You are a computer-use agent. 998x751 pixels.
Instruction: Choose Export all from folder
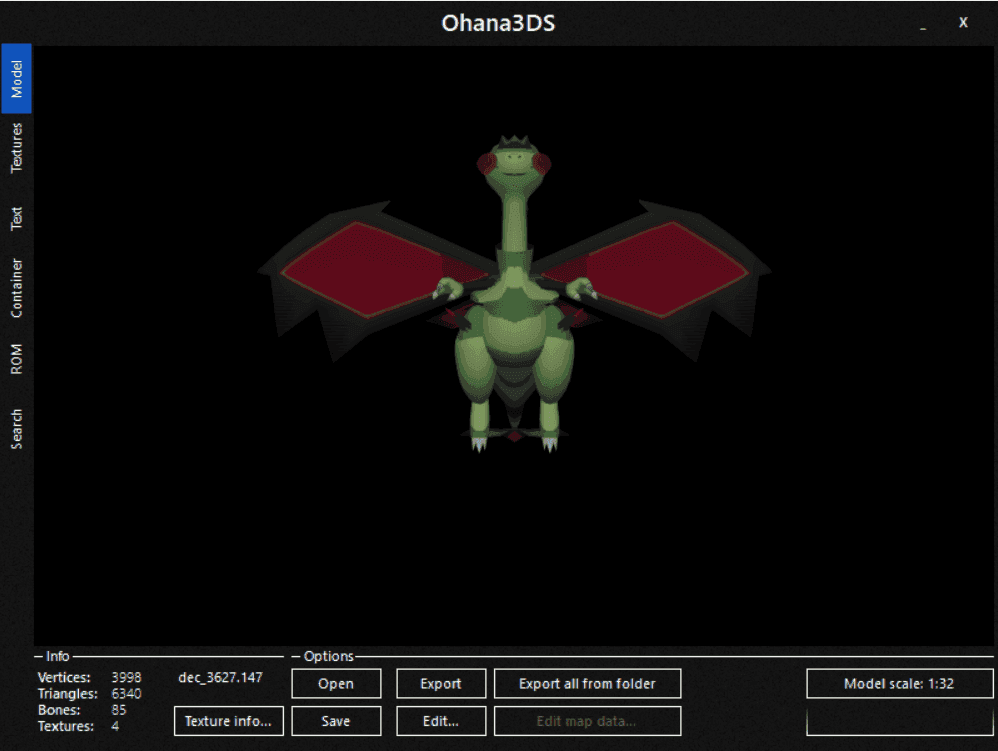point(587,684)
